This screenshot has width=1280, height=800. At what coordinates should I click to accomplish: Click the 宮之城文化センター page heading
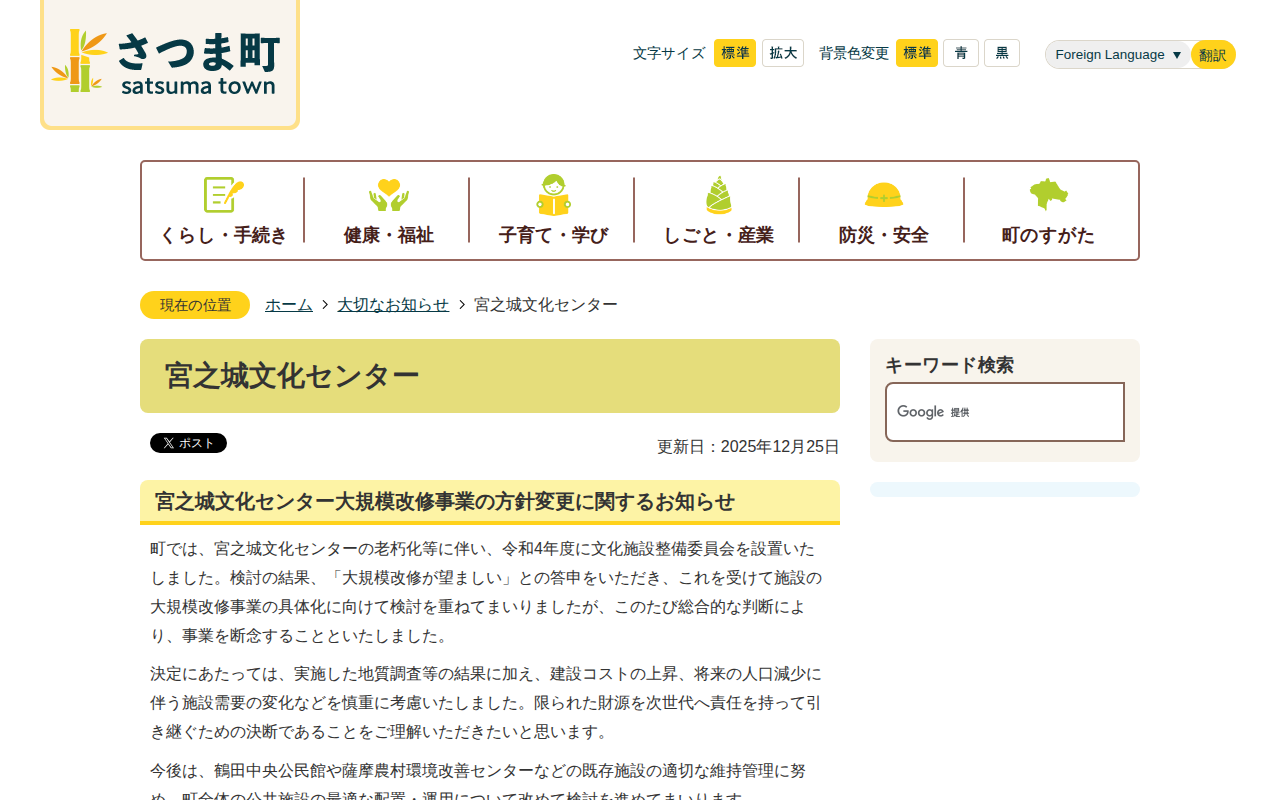click(292, 376)
